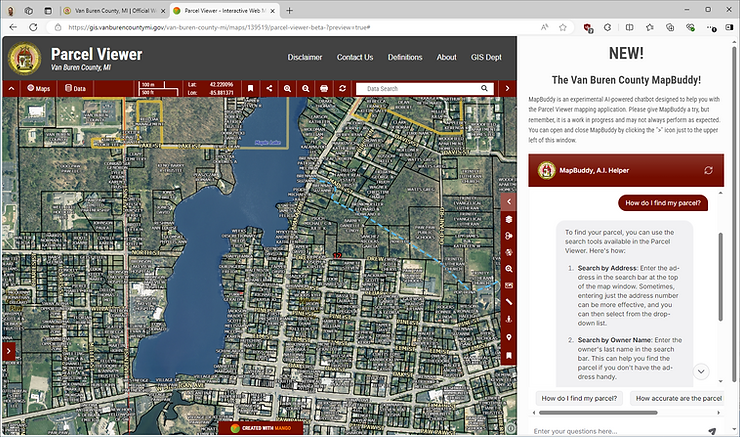Screen dimensions: 740x437
Task: Open the browser extensions puzzle icon
Action: [x=607, y=27]
